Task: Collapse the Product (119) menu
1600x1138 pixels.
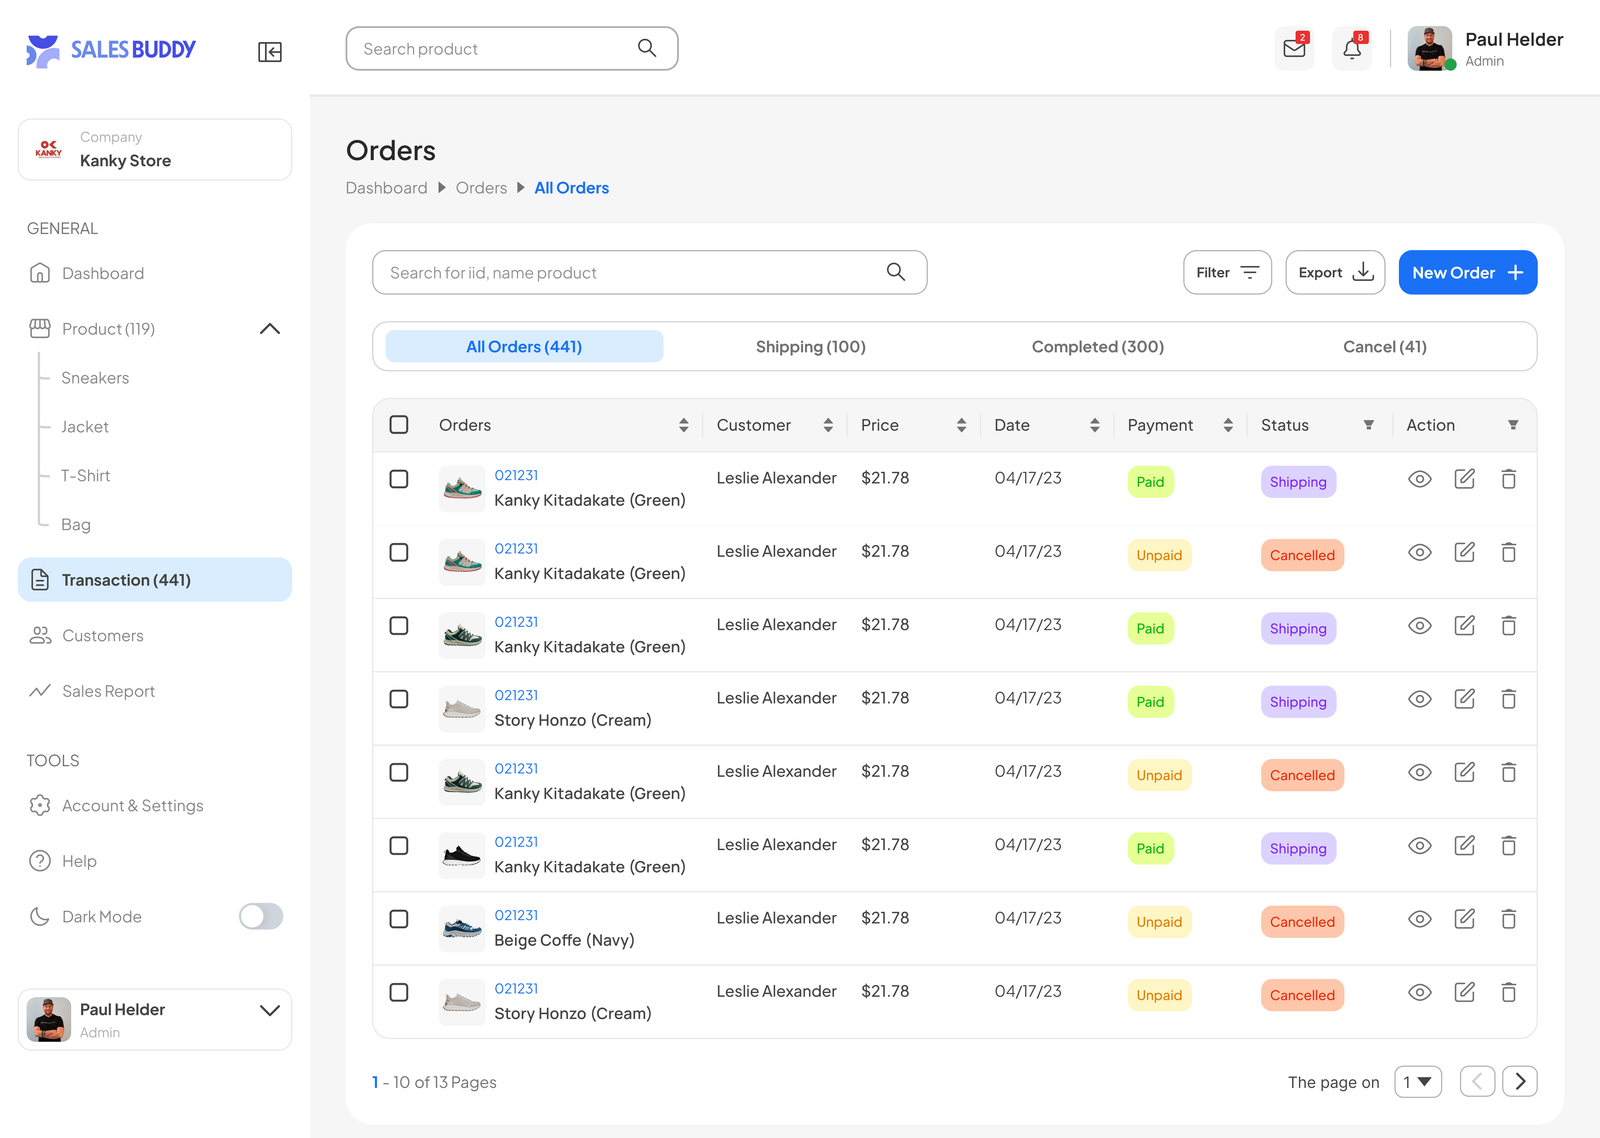Action: (270, 329)
